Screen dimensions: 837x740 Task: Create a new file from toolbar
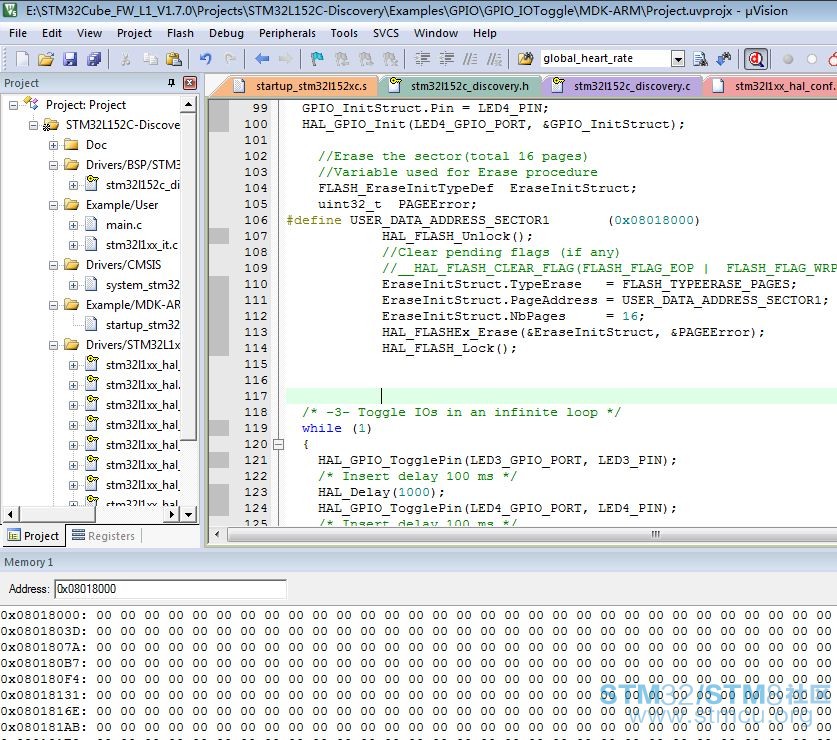tap(22, 59)
